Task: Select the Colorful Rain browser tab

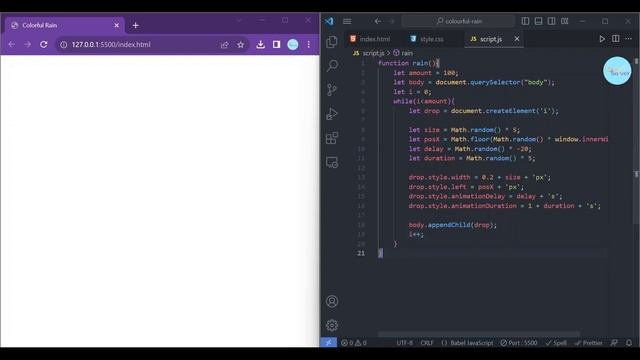Action: pos(64,25)
